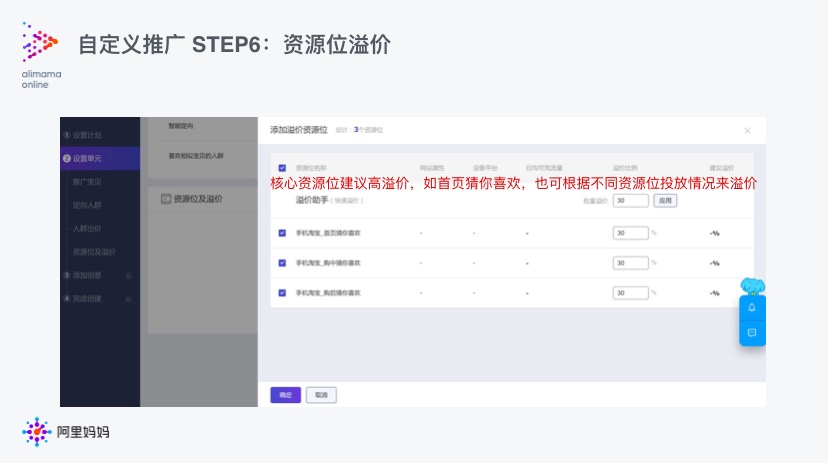Viewport: 828px width, 463px height.
Task: Close the 添加溢价资源位 dialog
Action: click(x=747, y=130)
